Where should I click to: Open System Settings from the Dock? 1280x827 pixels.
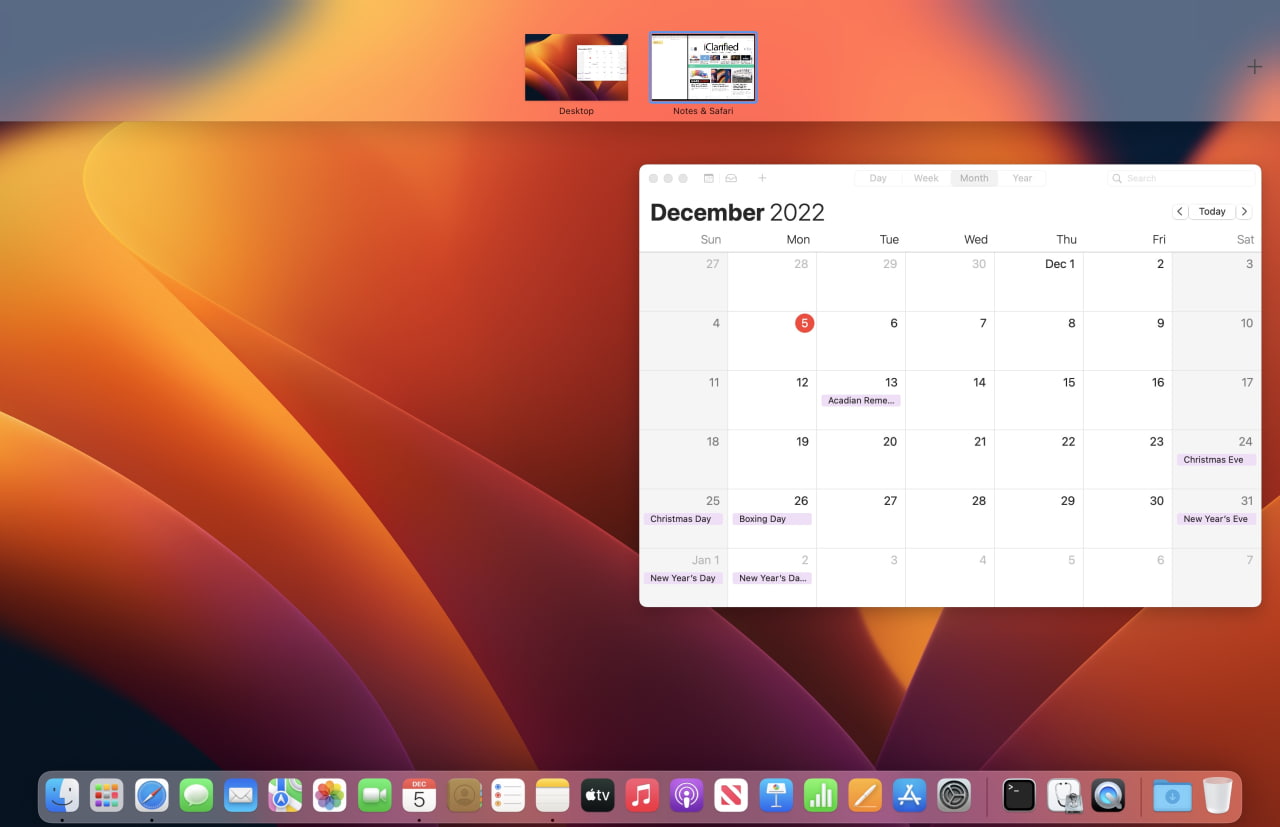click(954, 795)
